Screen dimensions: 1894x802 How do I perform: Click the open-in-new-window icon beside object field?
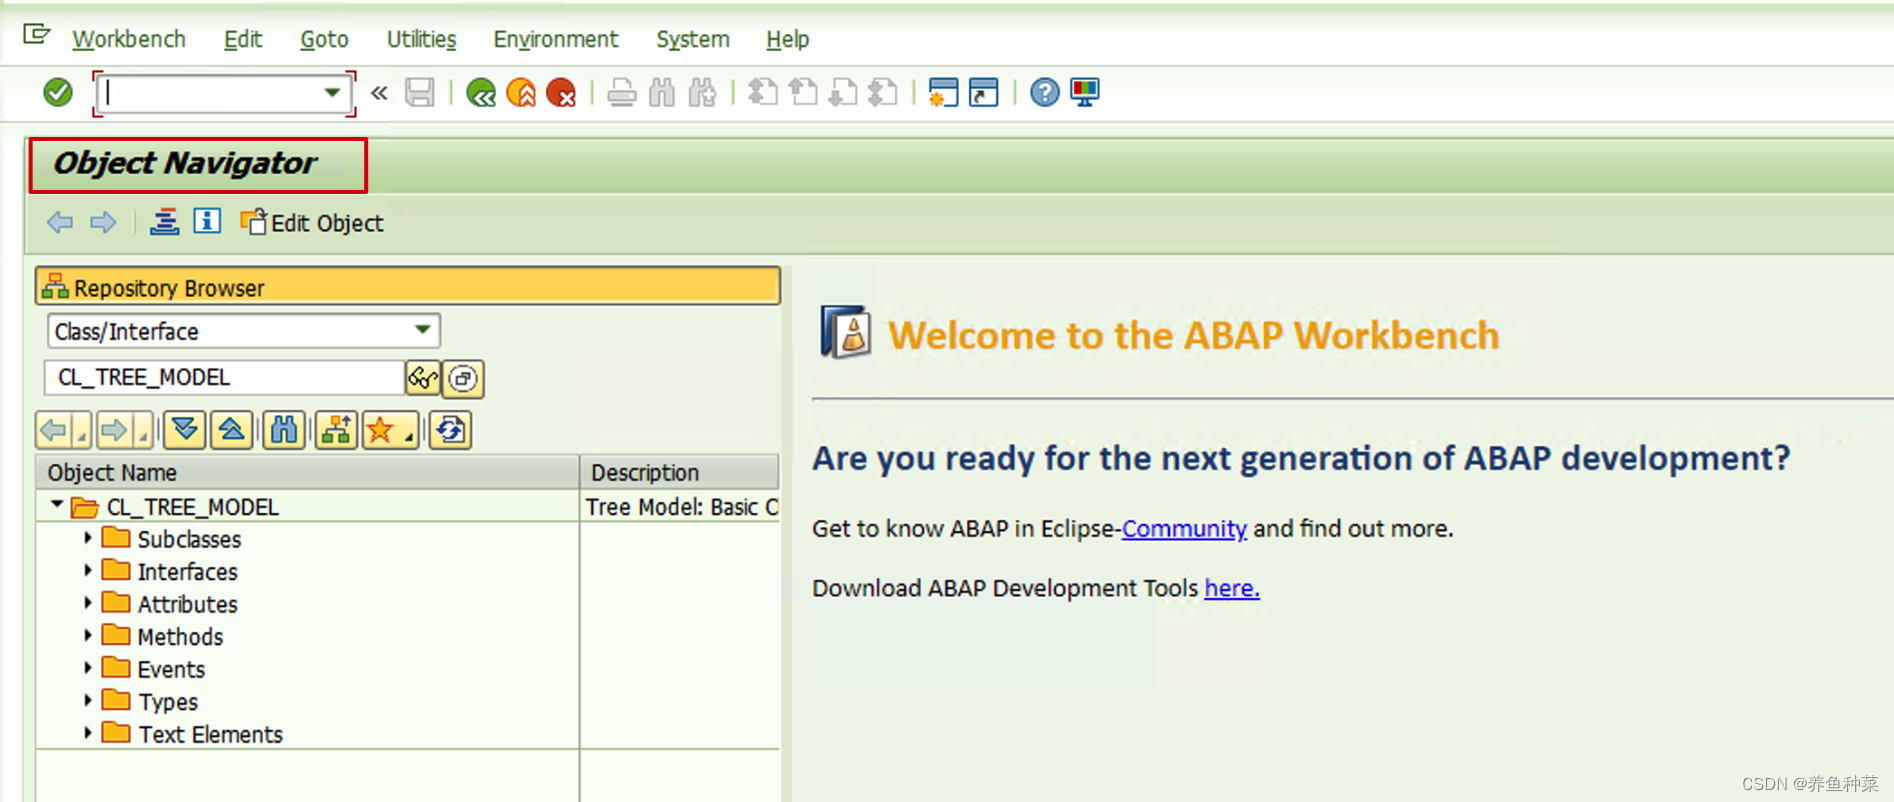tap(463, 378)
